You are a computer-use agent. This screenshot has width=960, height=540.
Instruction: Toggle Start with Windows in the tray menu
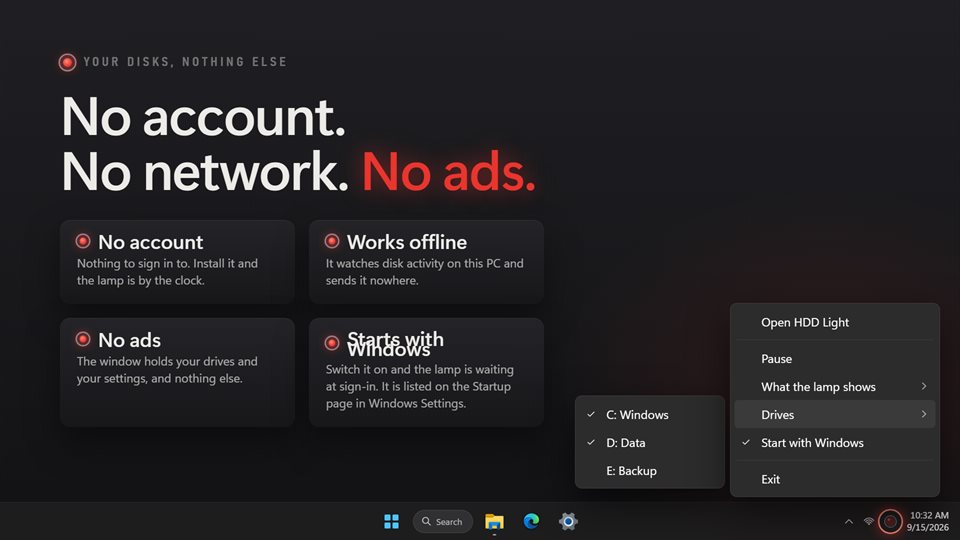[x=834, y=443]
